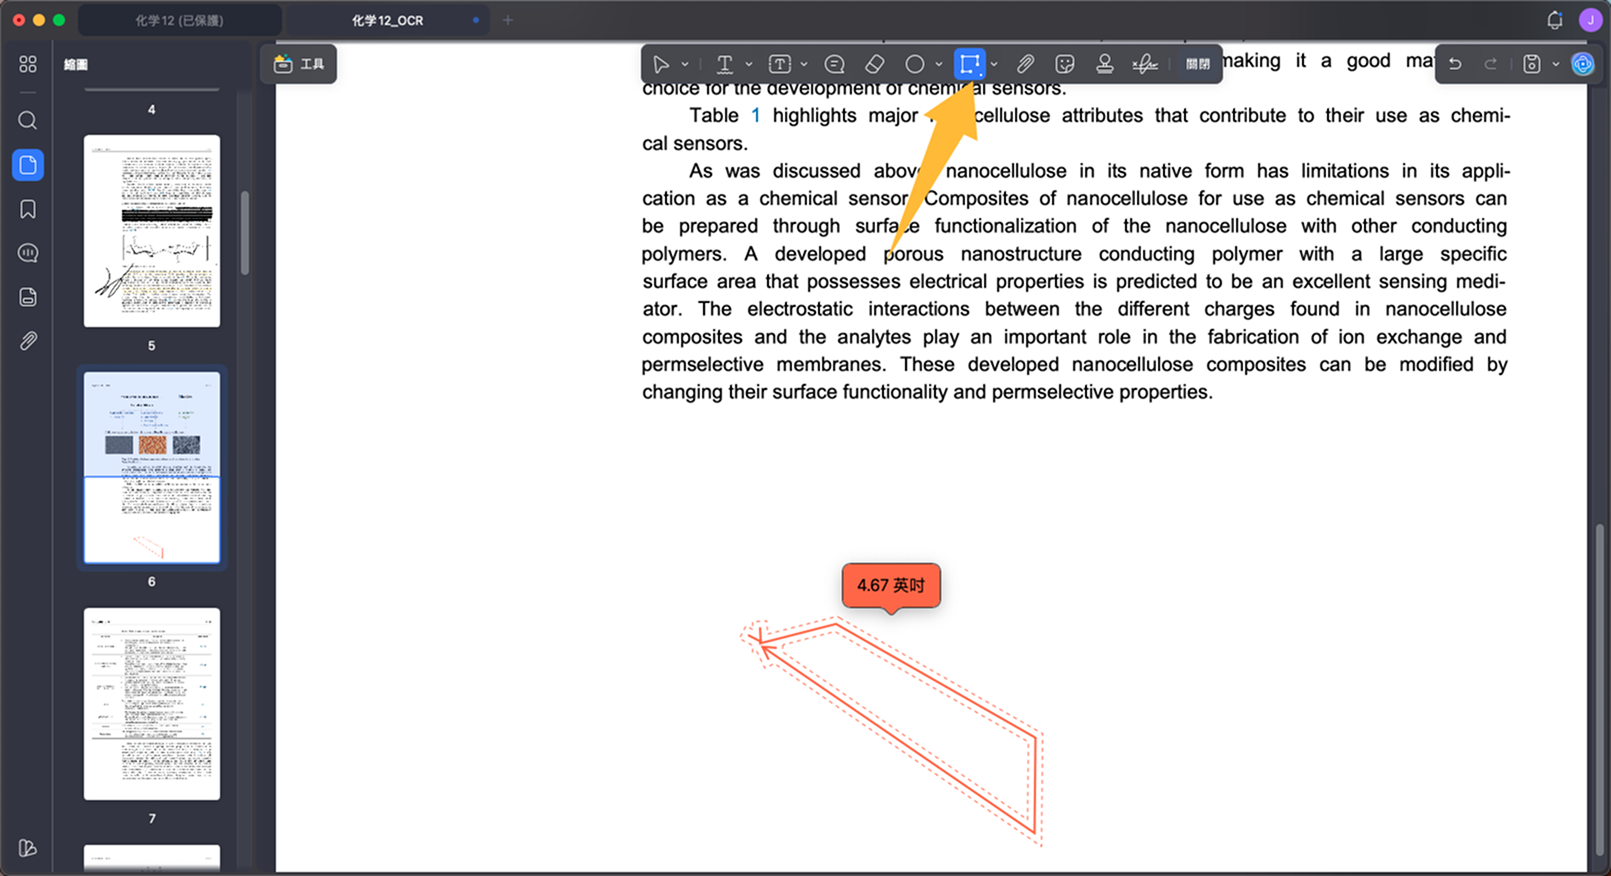Switch to tab 化学12 (已保護)

pyautogui.click(x=180, y=20)
